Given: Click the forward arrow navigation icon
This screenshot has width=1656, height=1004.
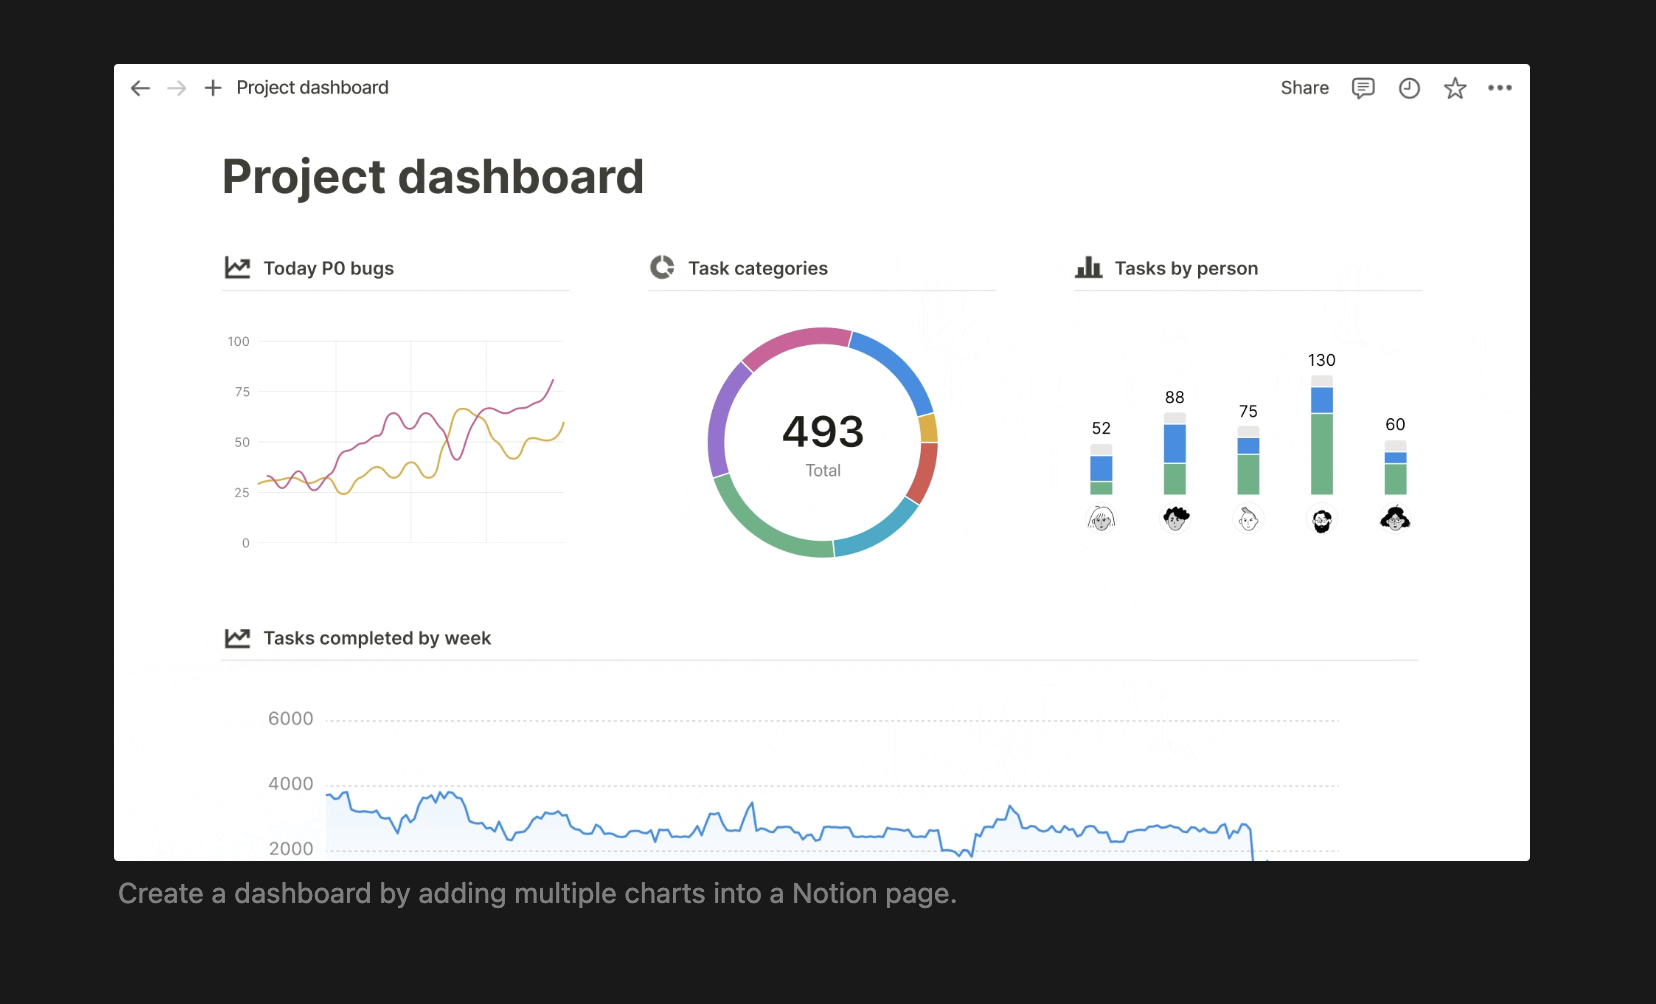Looking at the screenshot, I should [x=177, y=88].
